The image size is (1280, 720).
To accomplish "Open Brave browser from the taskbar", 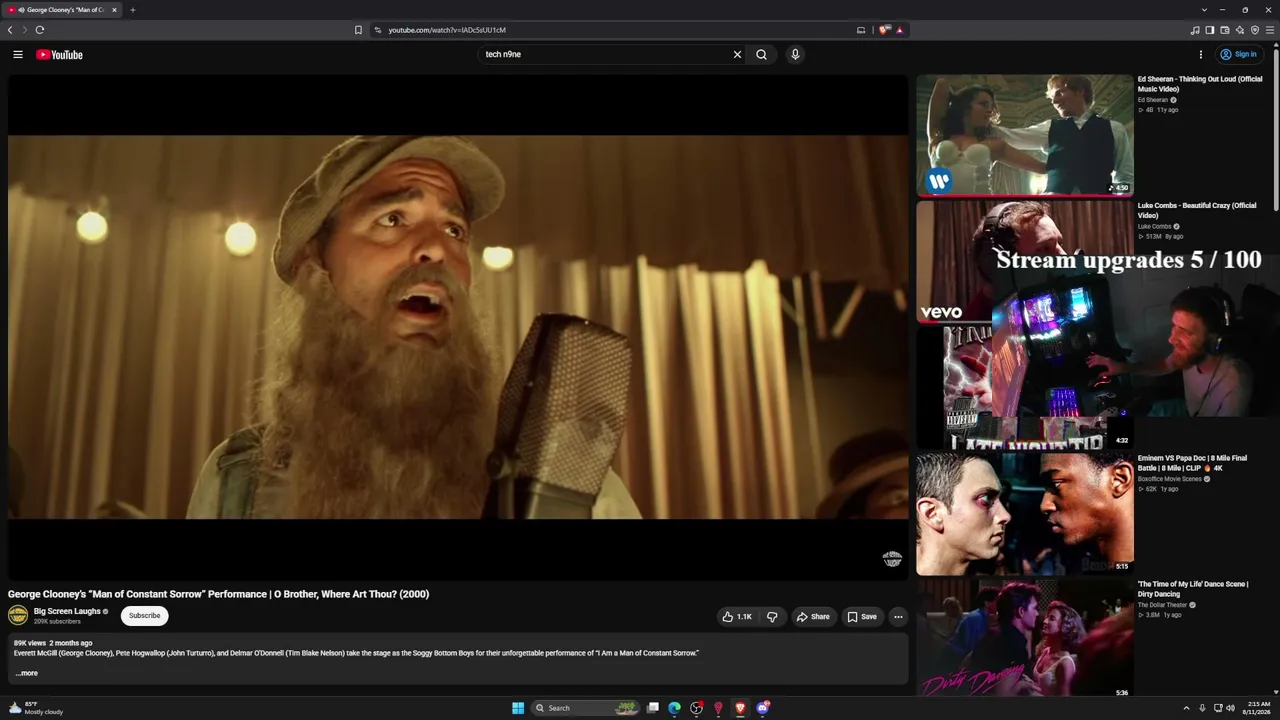I will pyautogui.click(x=741, y=708).
